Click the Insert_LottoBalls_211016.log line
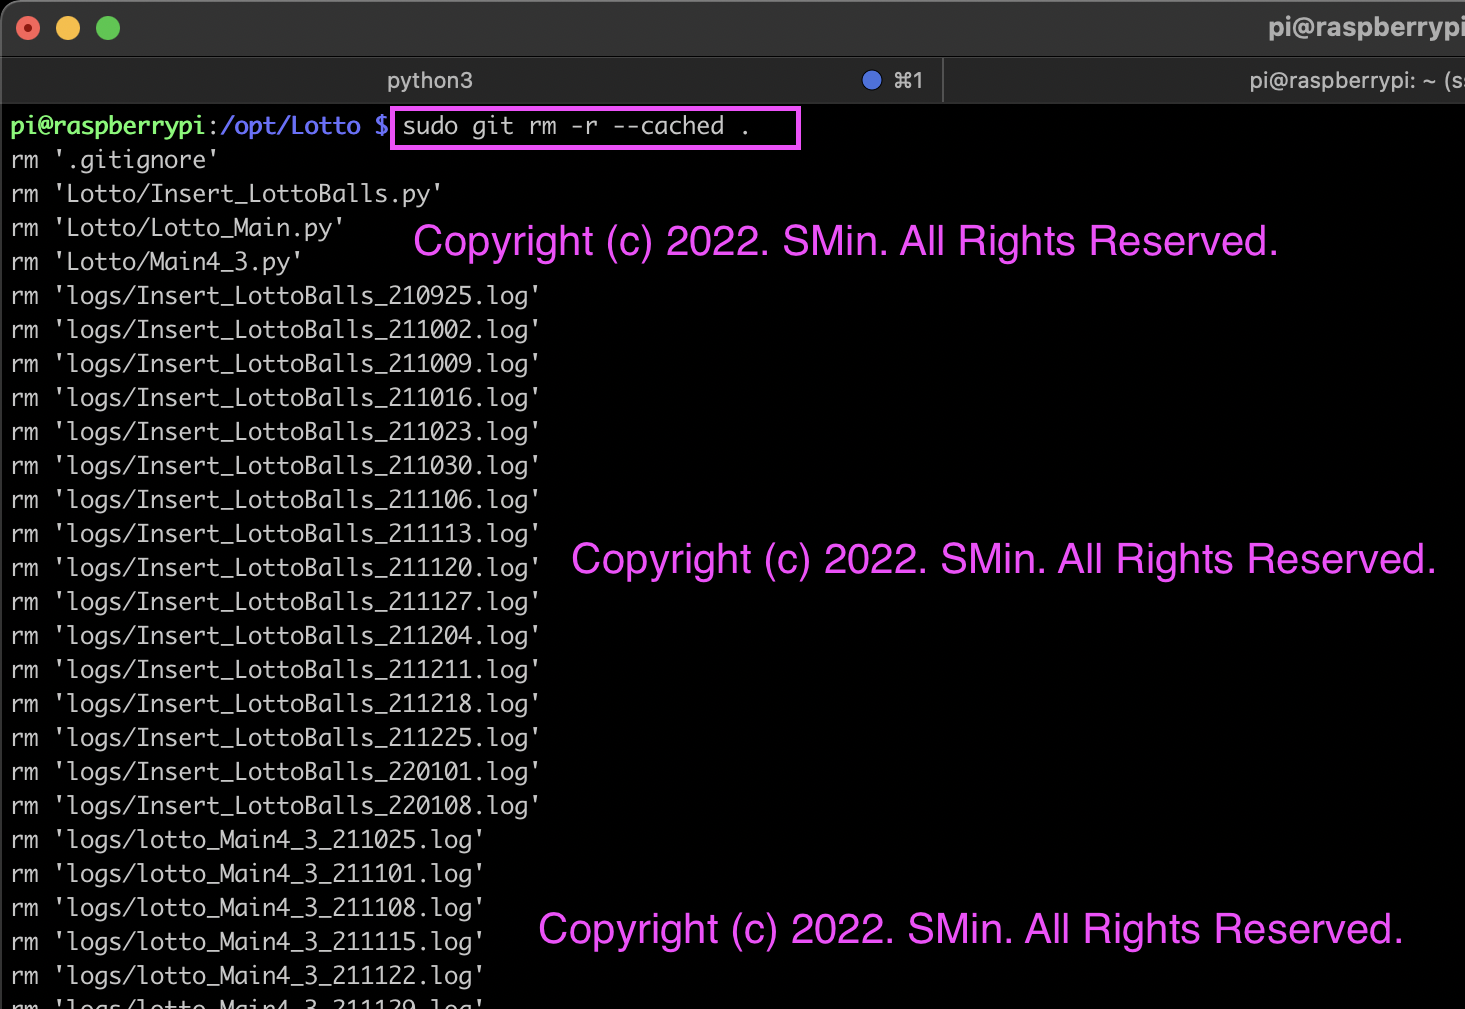Screen dimensions: 1465x1009 [275, 398]
